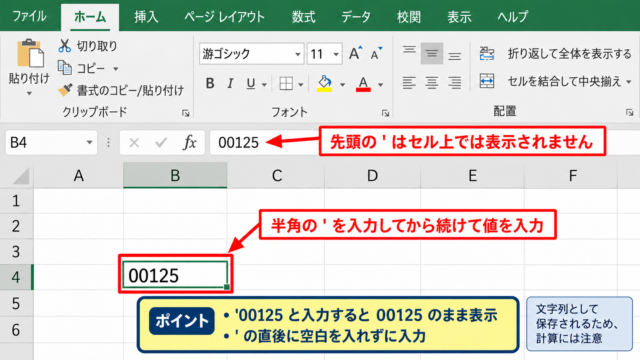Image resolution: width=640 pixels, height=360 pixels.
Task: Switch to the ページ レイアウト tab
Action: point(224,17)
